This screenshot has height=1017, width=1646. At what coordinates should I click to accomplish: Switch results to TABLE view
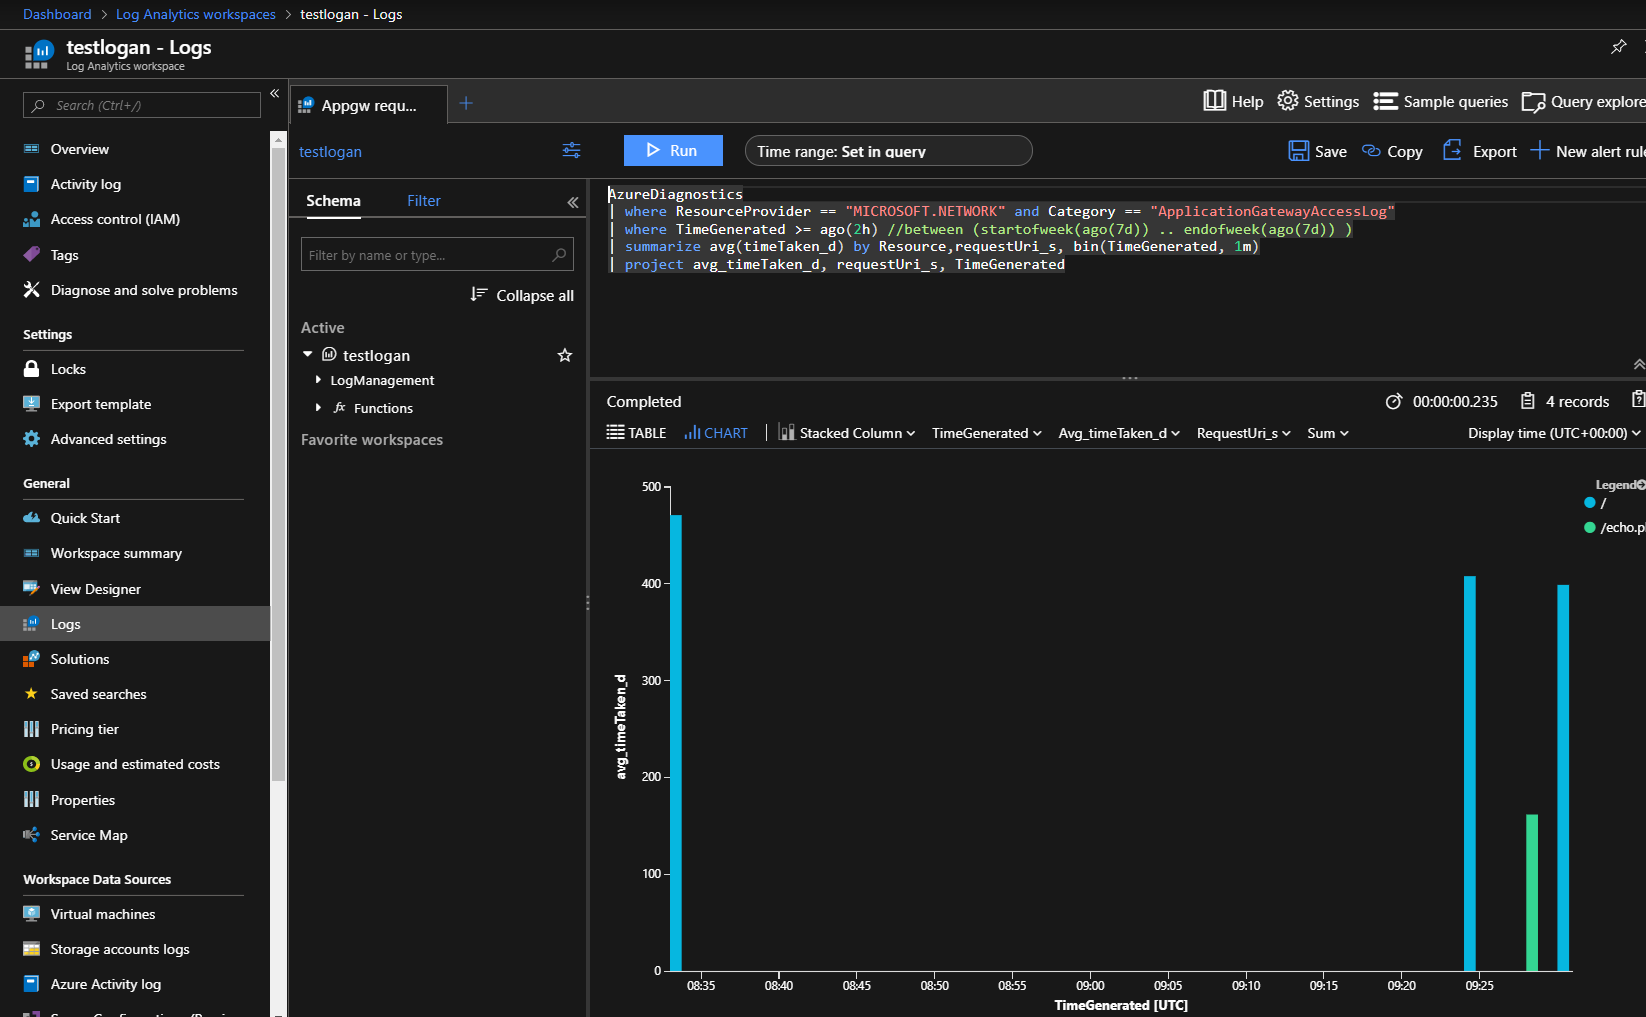(x=636, y=433)
